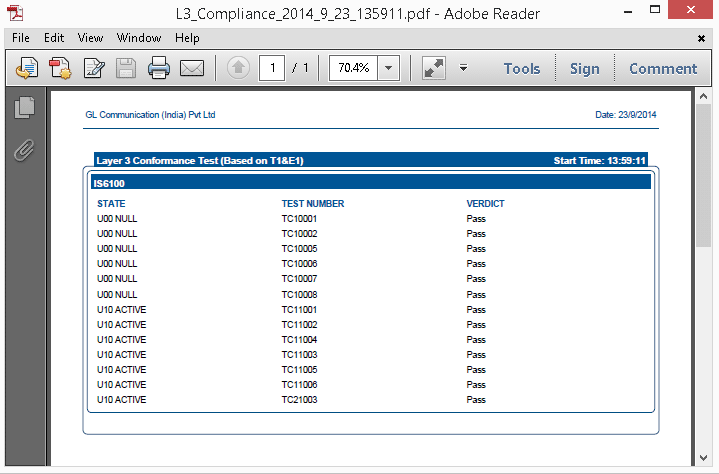The width and height of the screenshot is (719, 474).
Task: Open the Page Thumbnails panel icon
Action: (x=25, y=108)
